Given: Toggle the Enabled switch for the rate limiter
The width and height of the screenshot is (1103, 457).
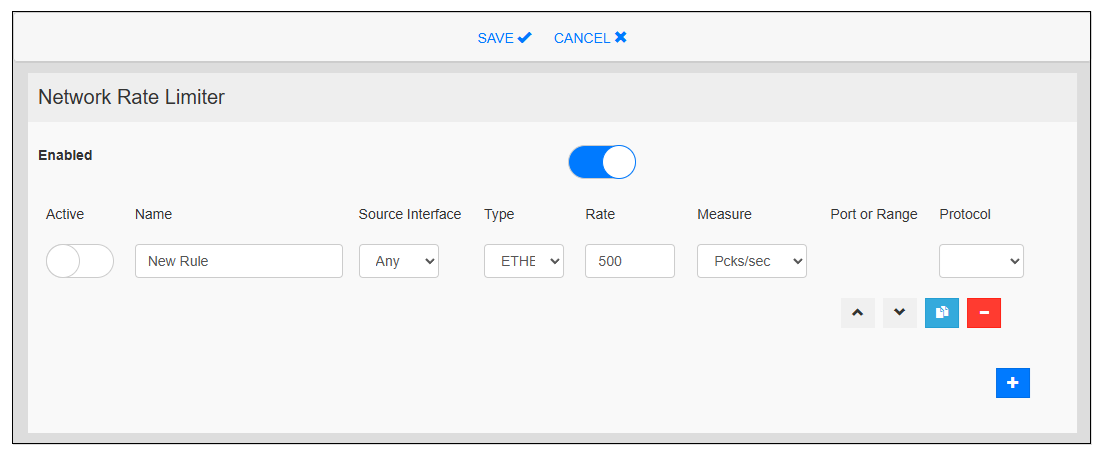Looking at the screenshot, I should (602, 162).
